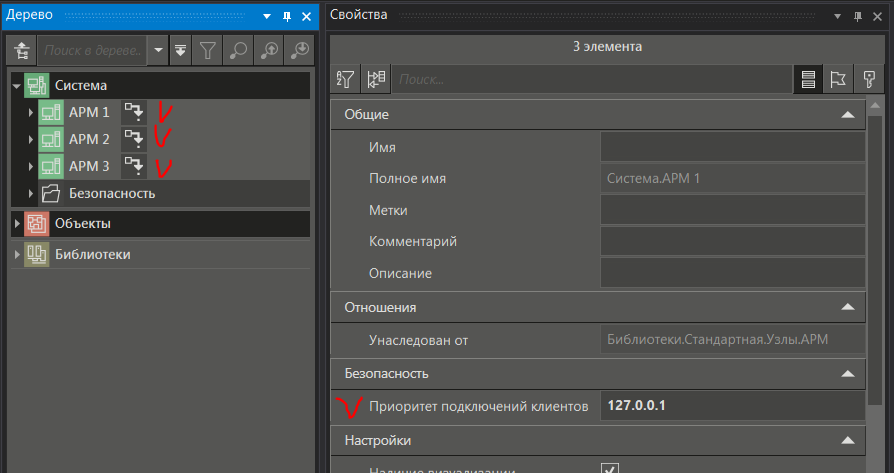Click the alphabetical sort icon in Свойства toolbar
This screenshot has height=473, width=894.
click(x=346, y=79)
